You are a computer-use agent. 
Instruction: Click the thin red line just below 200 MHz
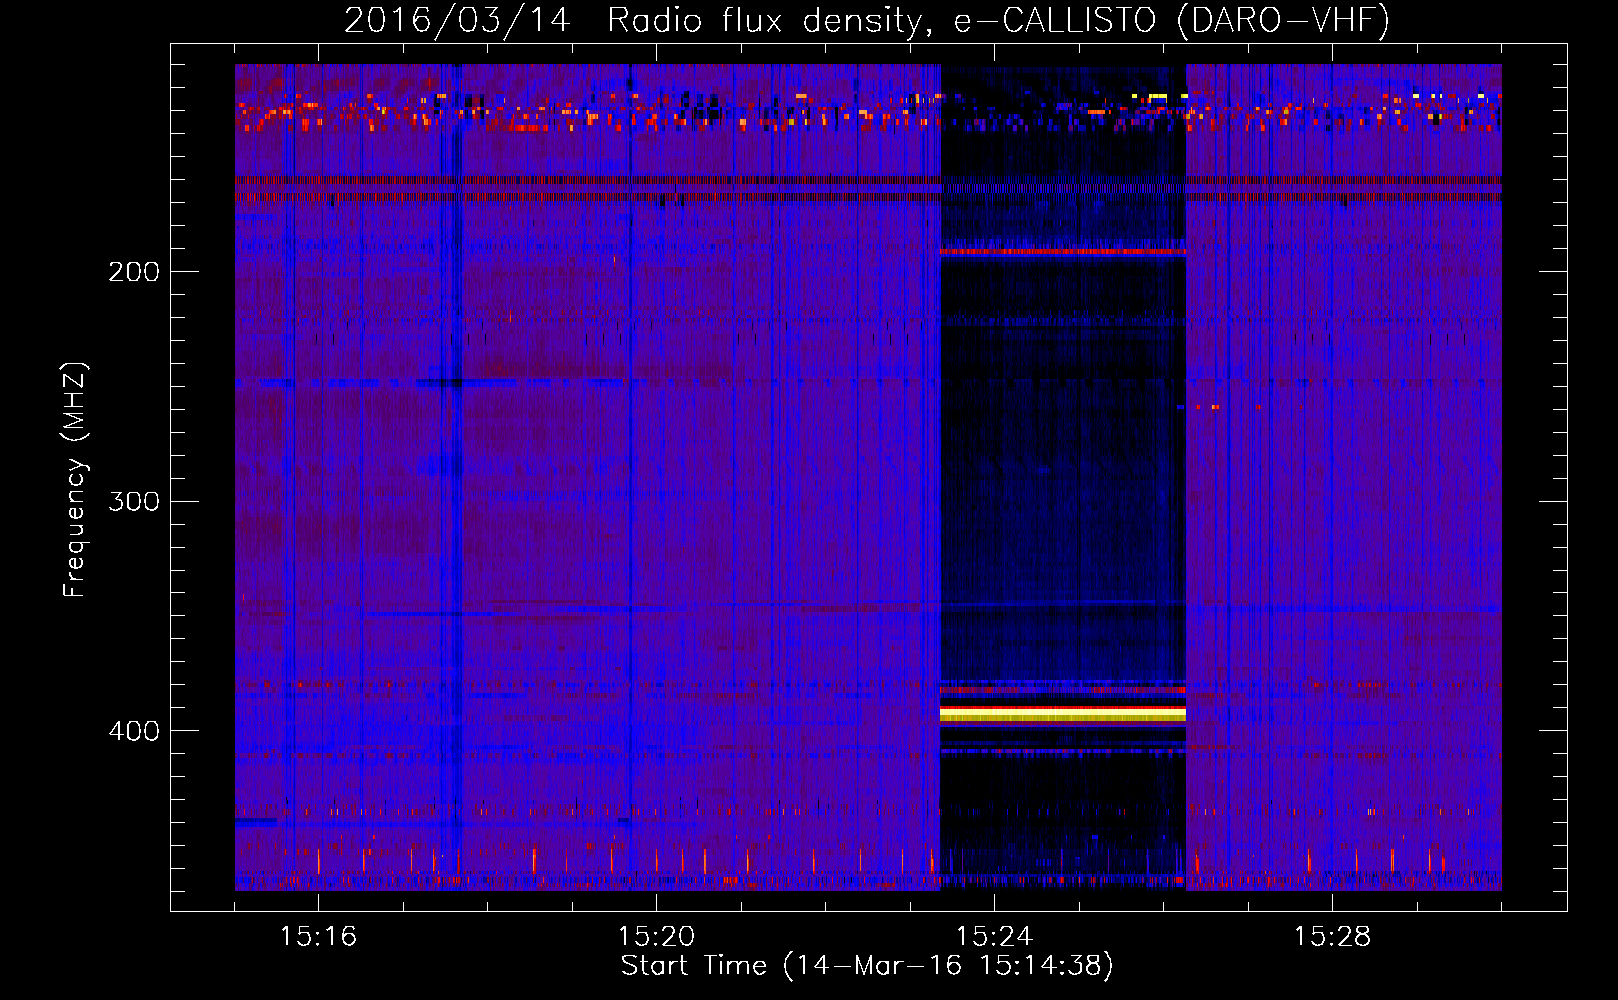(x=1063, y=252)
